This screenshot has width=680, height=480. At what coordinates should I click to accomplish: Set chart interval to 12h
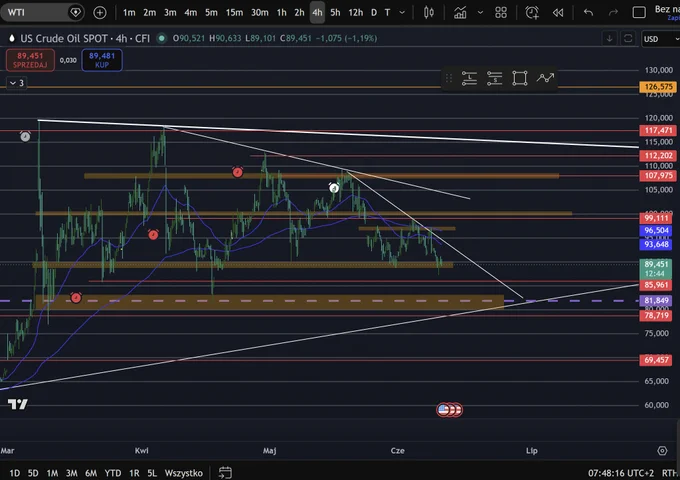tap(356, 13)
